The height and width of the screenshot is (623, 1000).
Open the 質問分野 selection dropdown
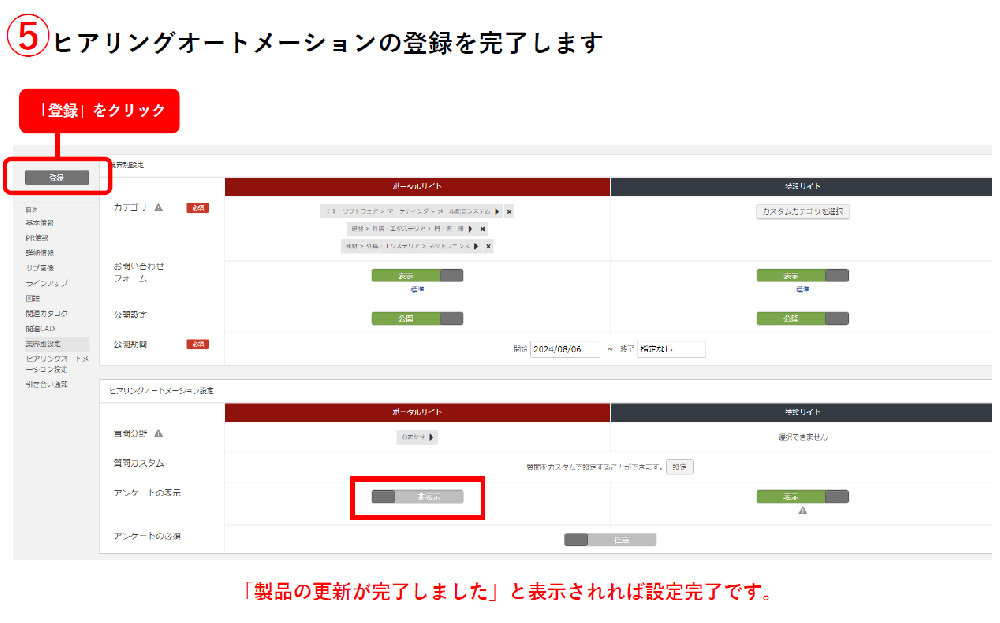tap(417, 437)
